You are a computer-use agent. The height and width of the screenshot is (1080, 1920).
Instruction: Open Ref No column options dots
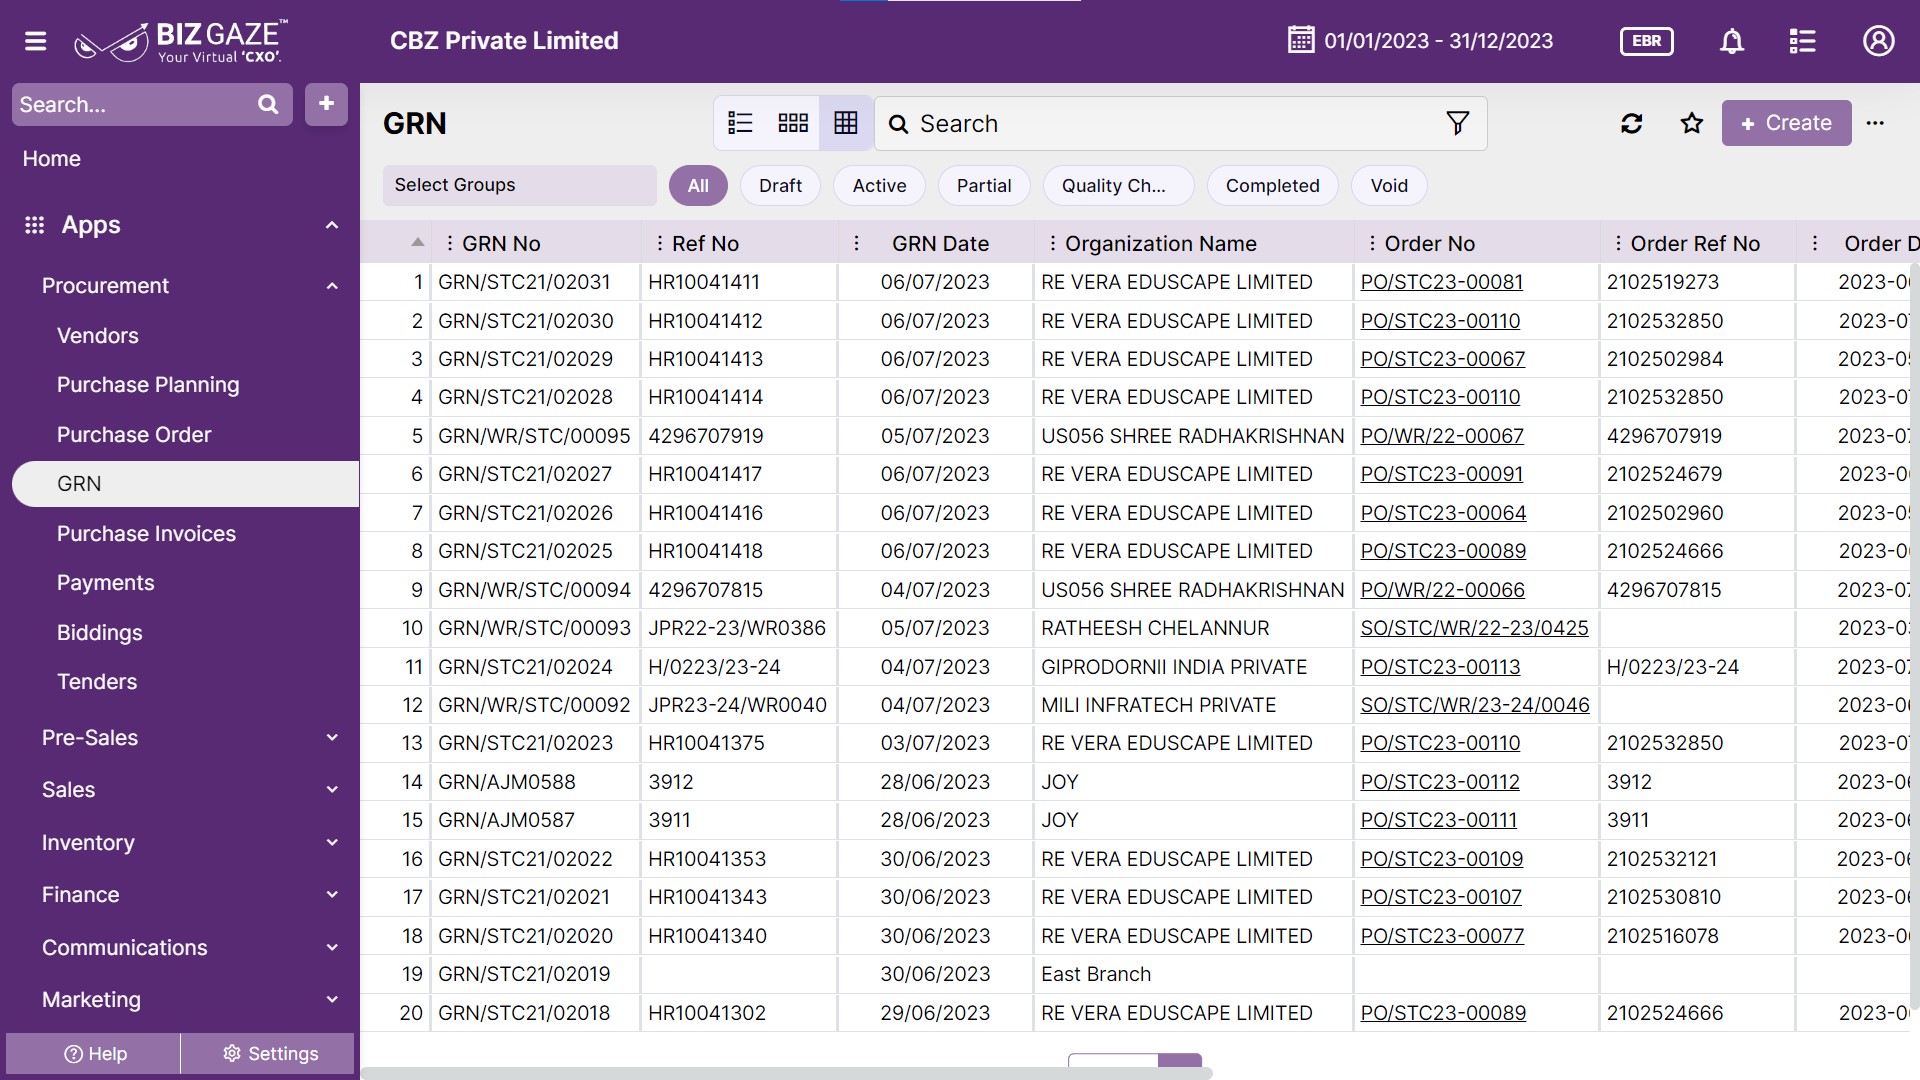pyautogui.click(x=659, y=243)
